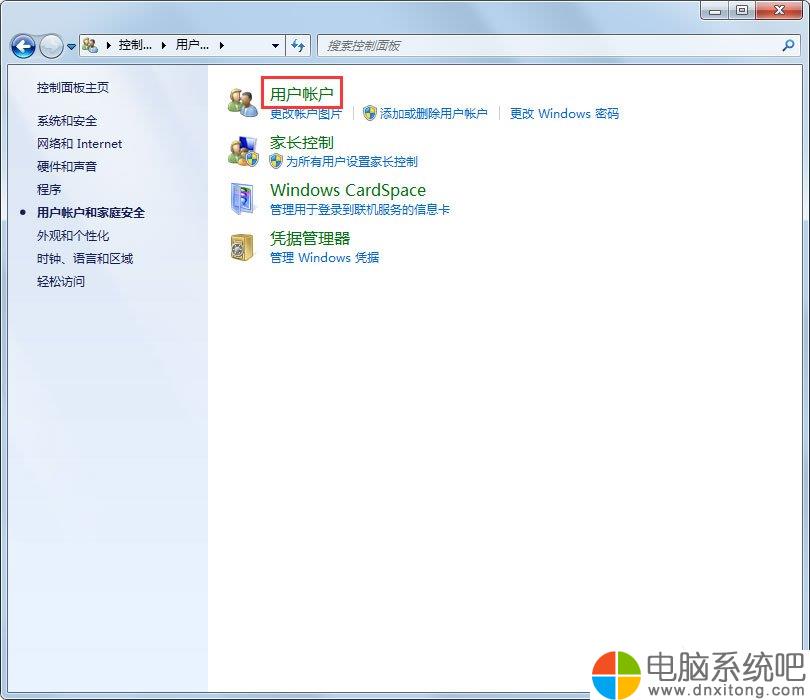This screenshot has height=700, width=810.
Task: Open the 家长控制 heading link
Action: pyautogui.click(x=302, y=142)
